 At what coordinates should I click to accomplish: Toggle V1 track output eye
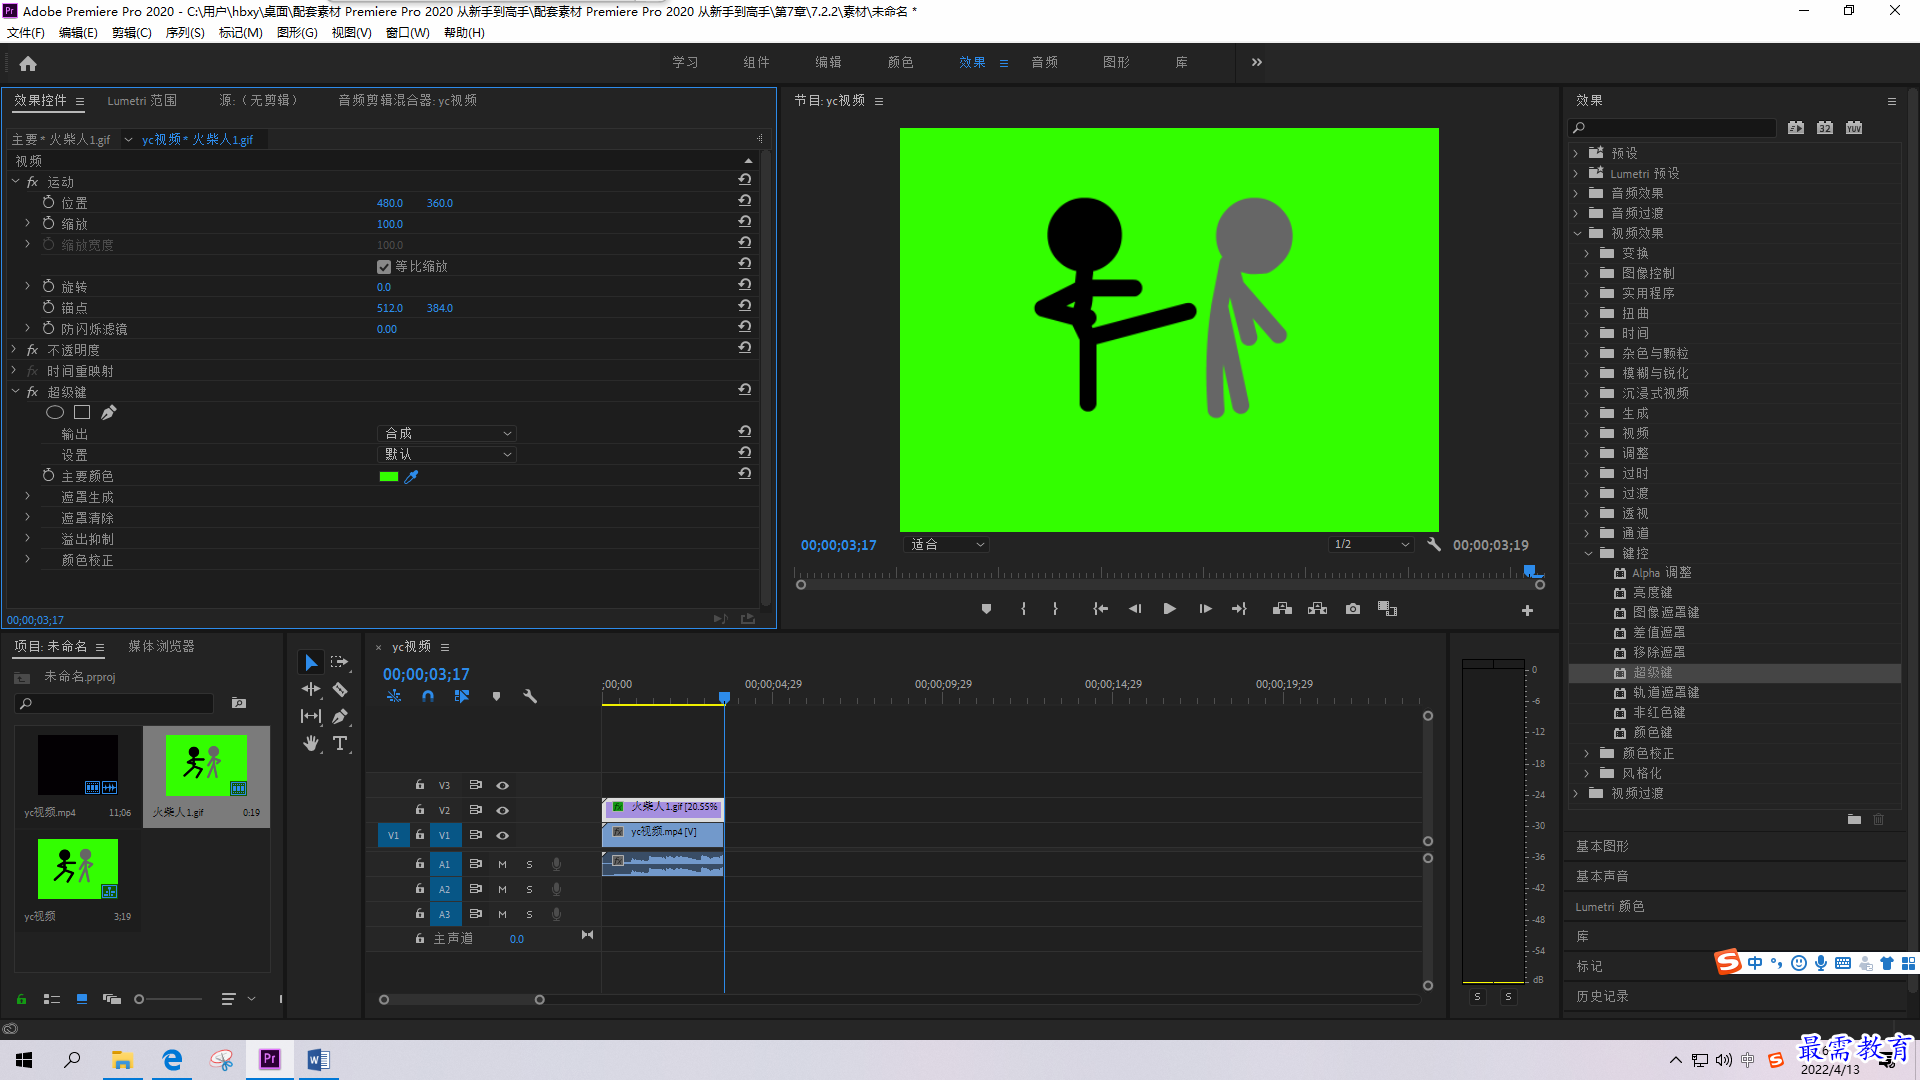tap(503, 836)
